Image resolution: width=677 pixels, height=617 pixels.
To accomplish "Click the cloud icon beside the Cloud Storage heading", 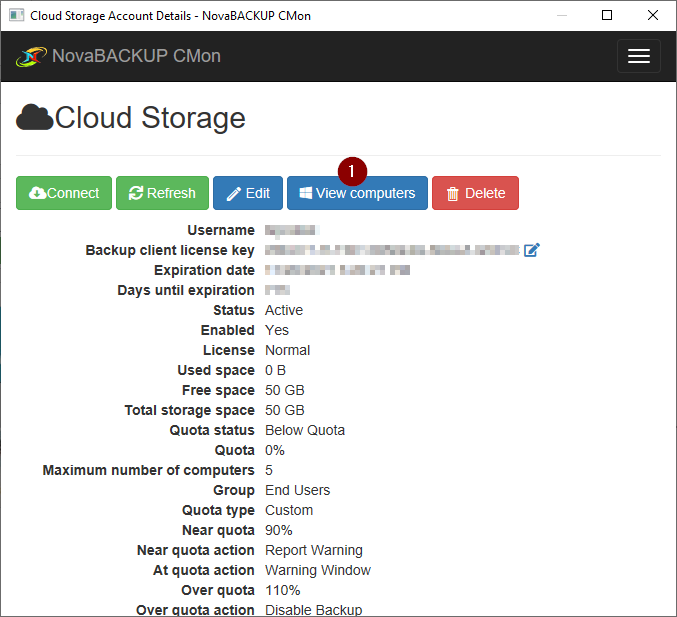I will (x=35, y=117).
